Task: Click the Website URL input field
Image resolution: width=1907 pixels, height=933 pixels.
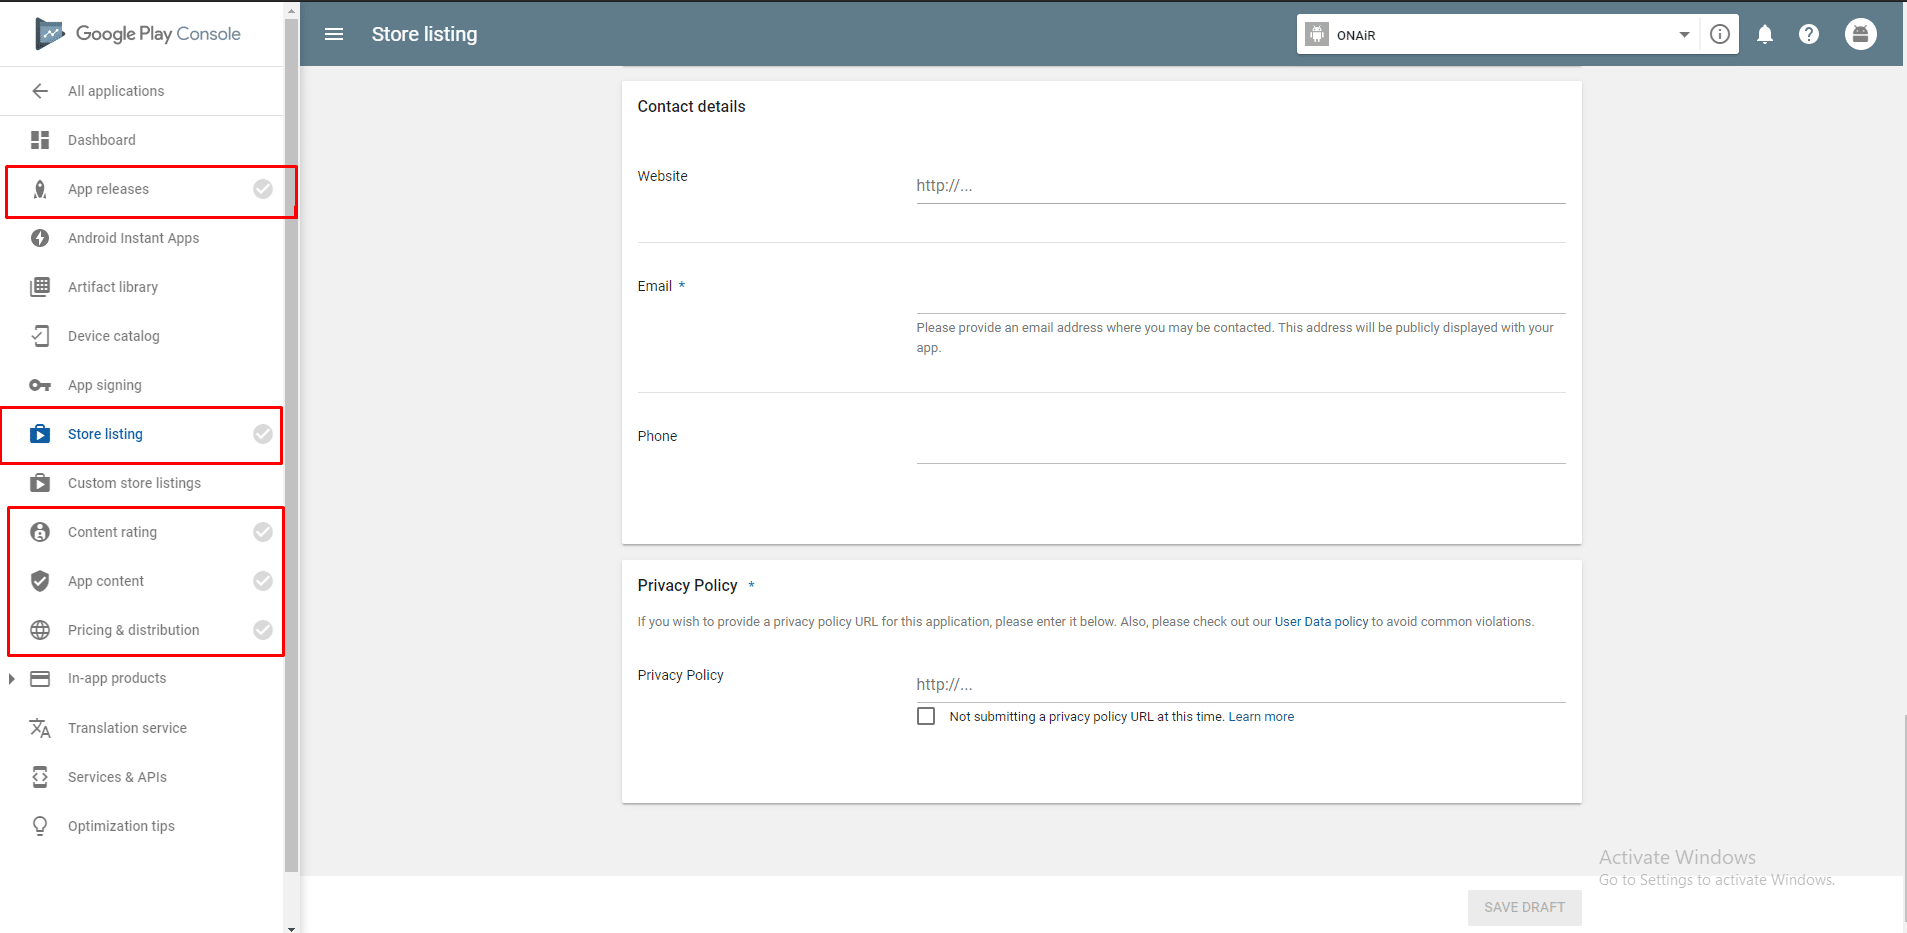Action: (x=1241, y=186)
